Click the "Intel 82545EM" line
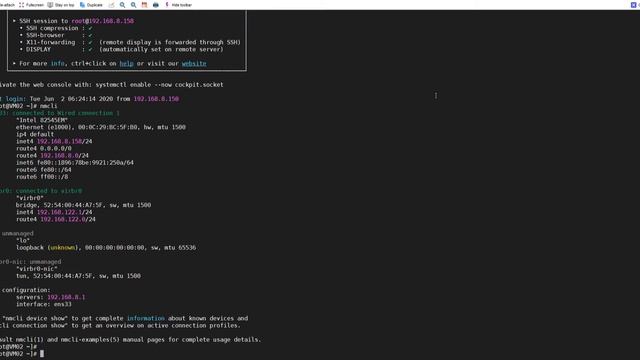640x360 pixels. pos(42,120)
